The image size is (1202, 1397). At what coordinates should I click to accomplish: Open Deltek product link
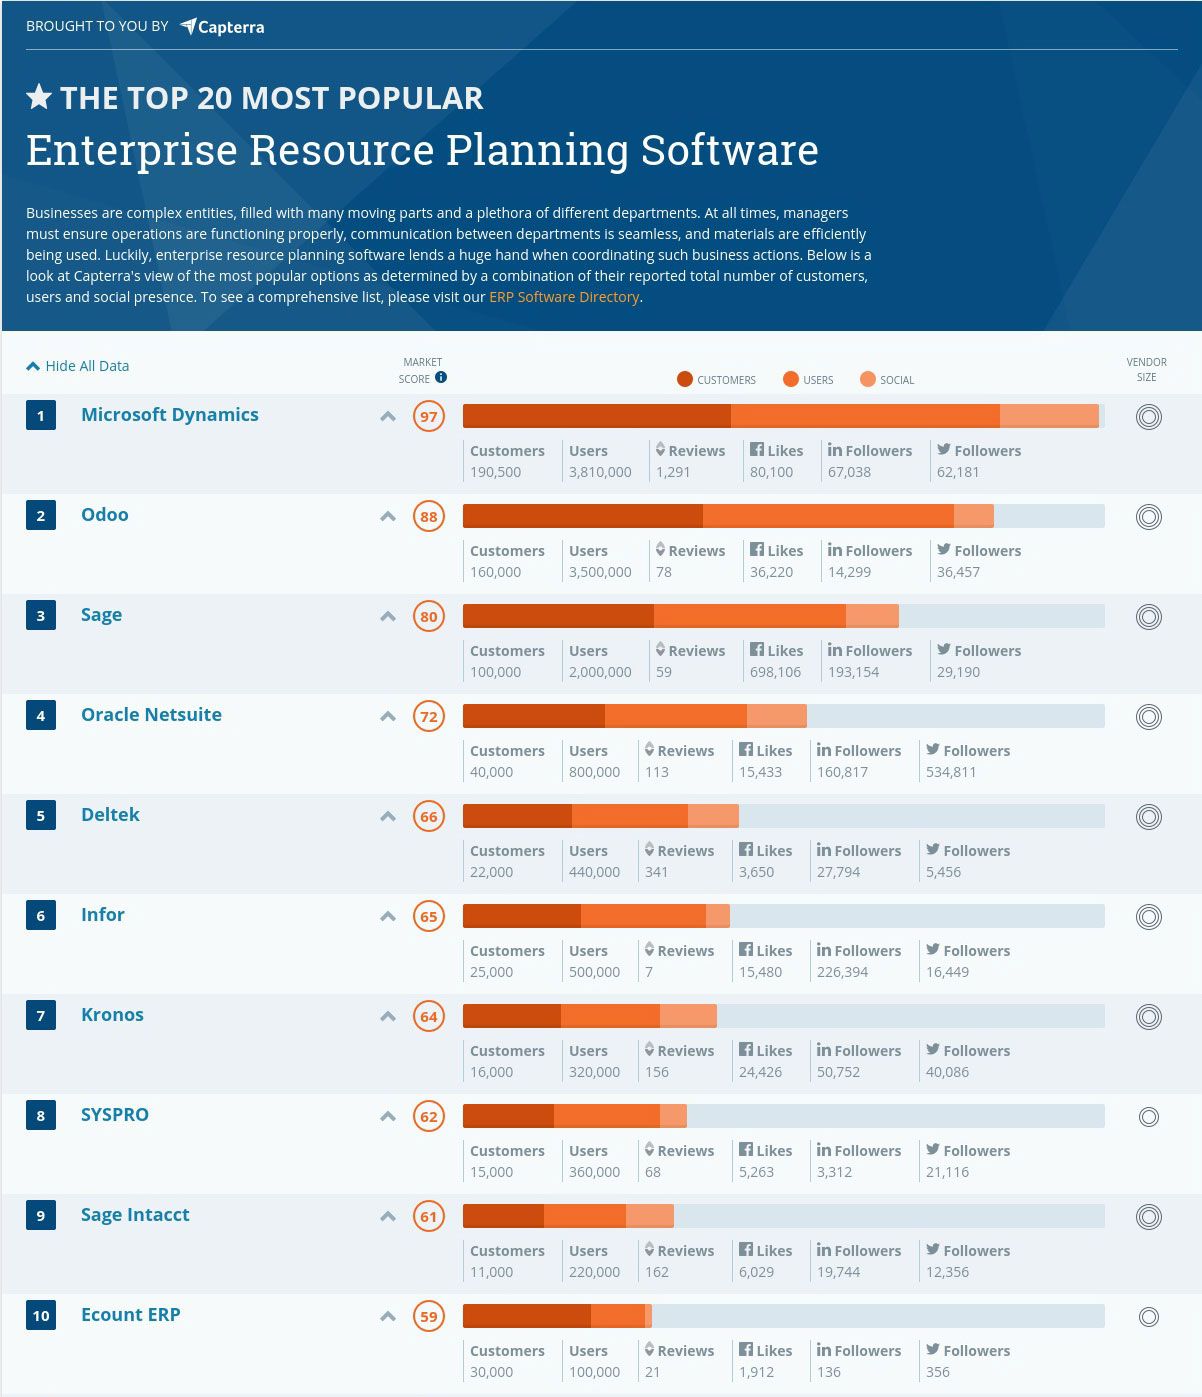click(110, 815)
